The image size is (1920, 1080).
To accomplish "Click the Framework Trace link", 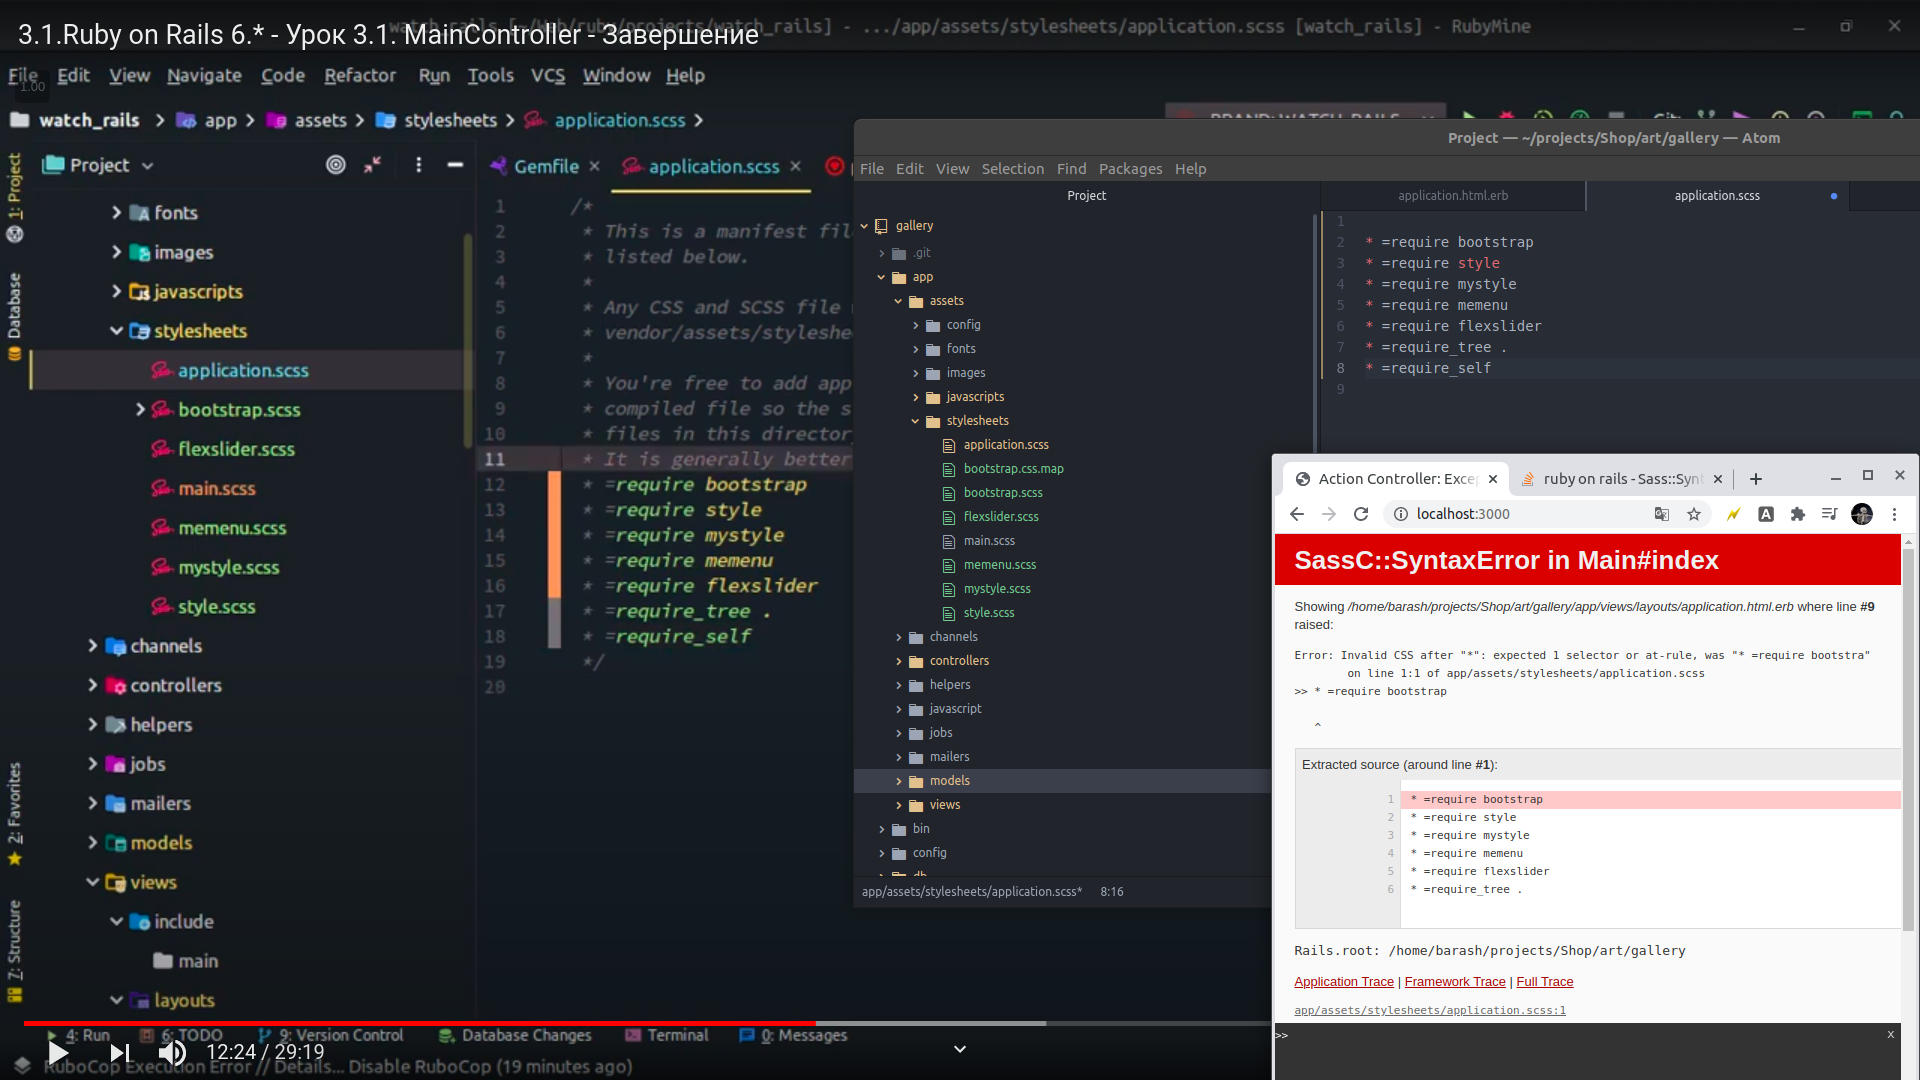I will (1454, 982).
